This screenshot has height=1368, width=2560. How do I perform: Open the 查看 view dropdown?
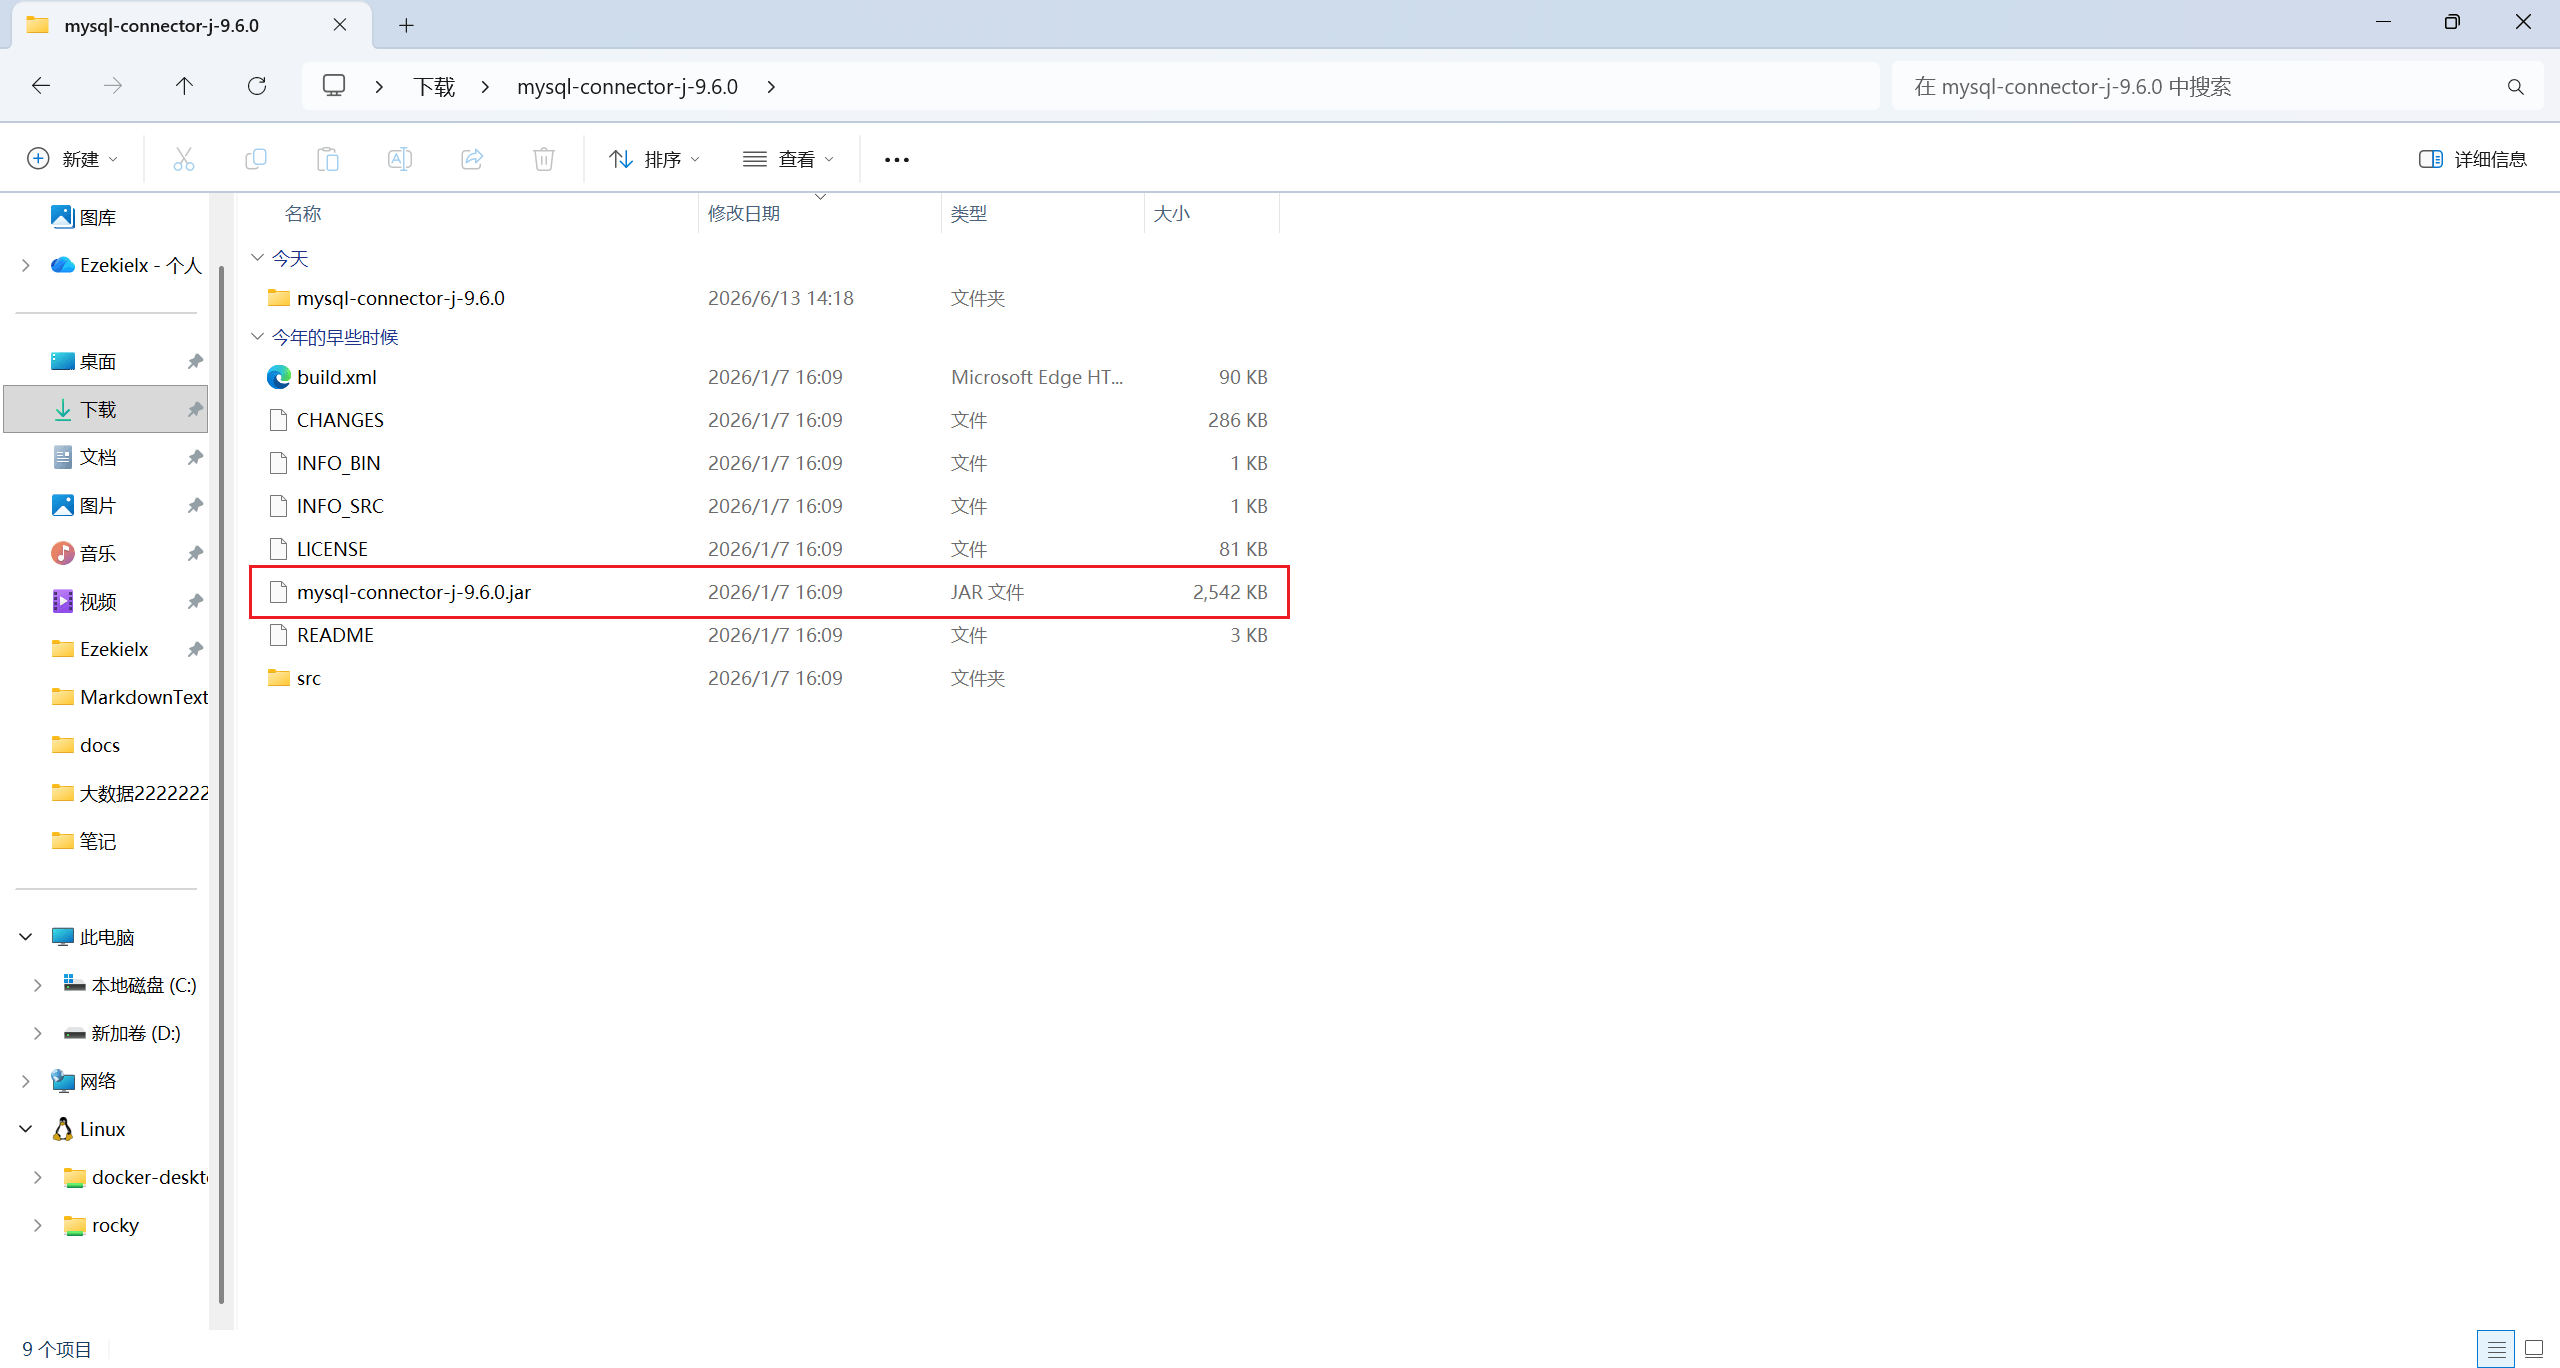789,159
